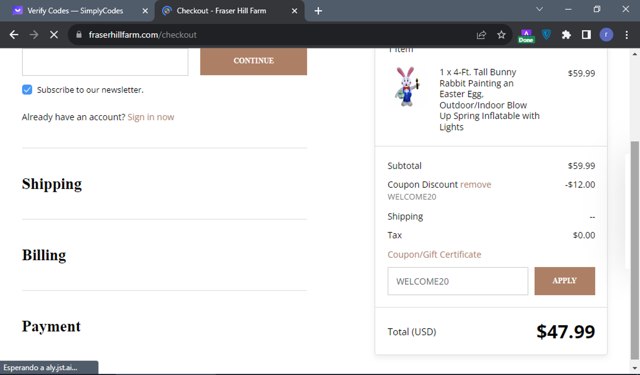Focus the coupon code input field
640x375 pixels.
(x=458, y=281)
